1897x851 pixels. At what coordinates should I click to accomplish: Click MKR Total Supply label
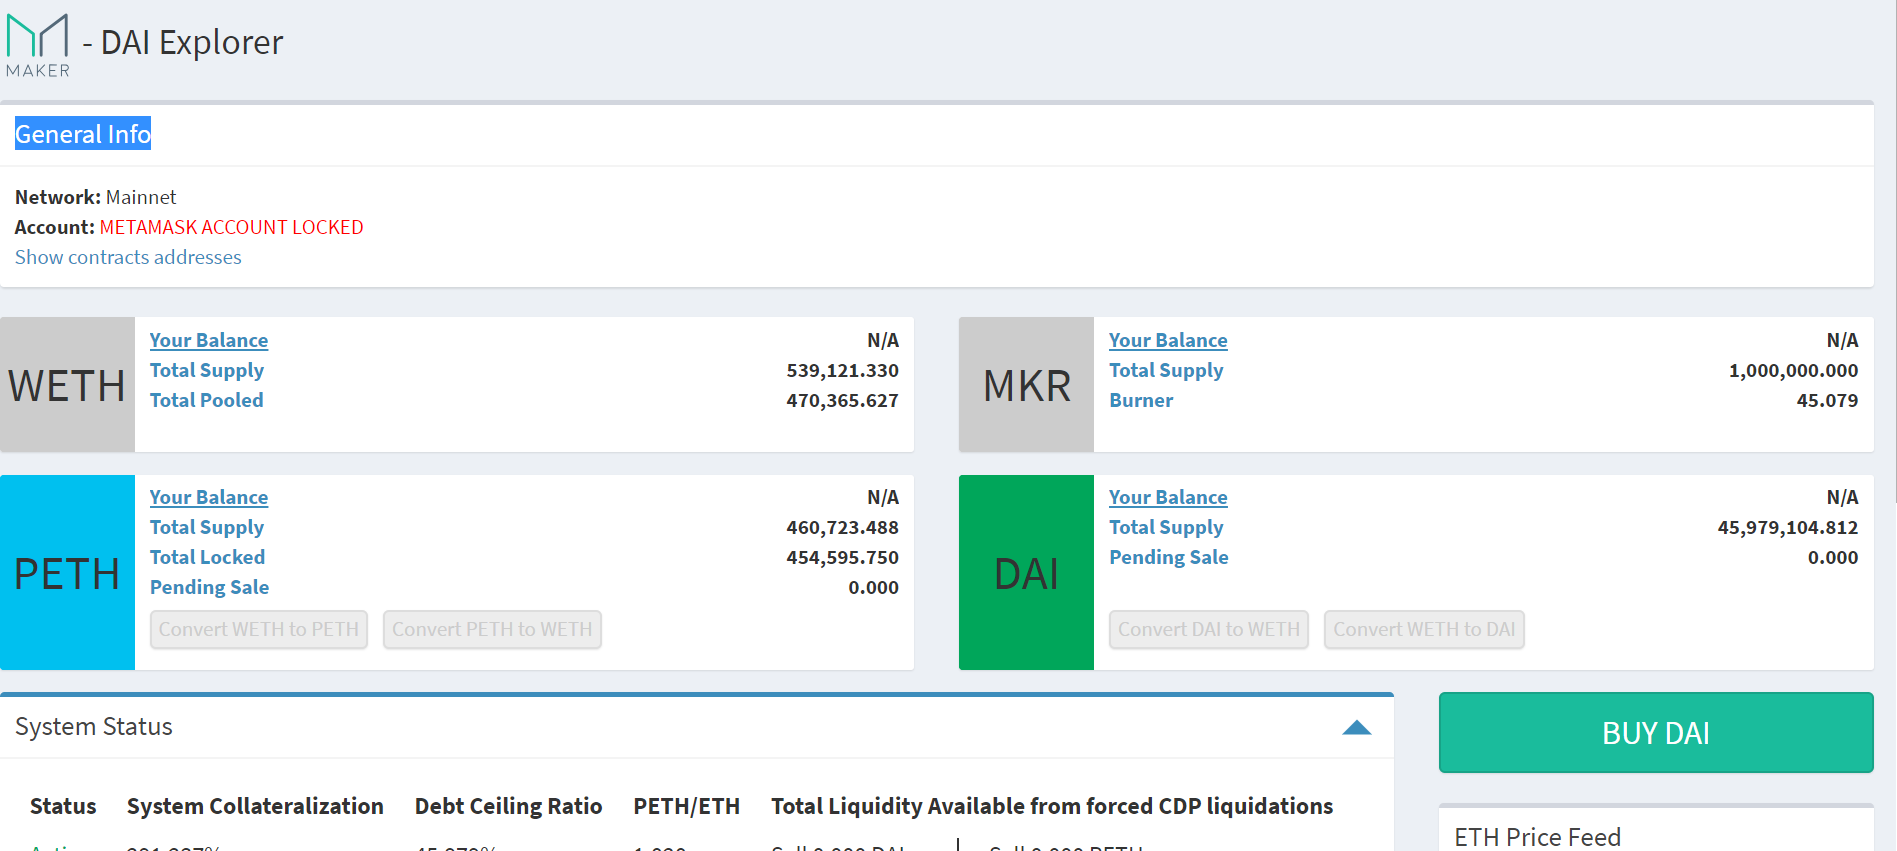coord(1166,370)
